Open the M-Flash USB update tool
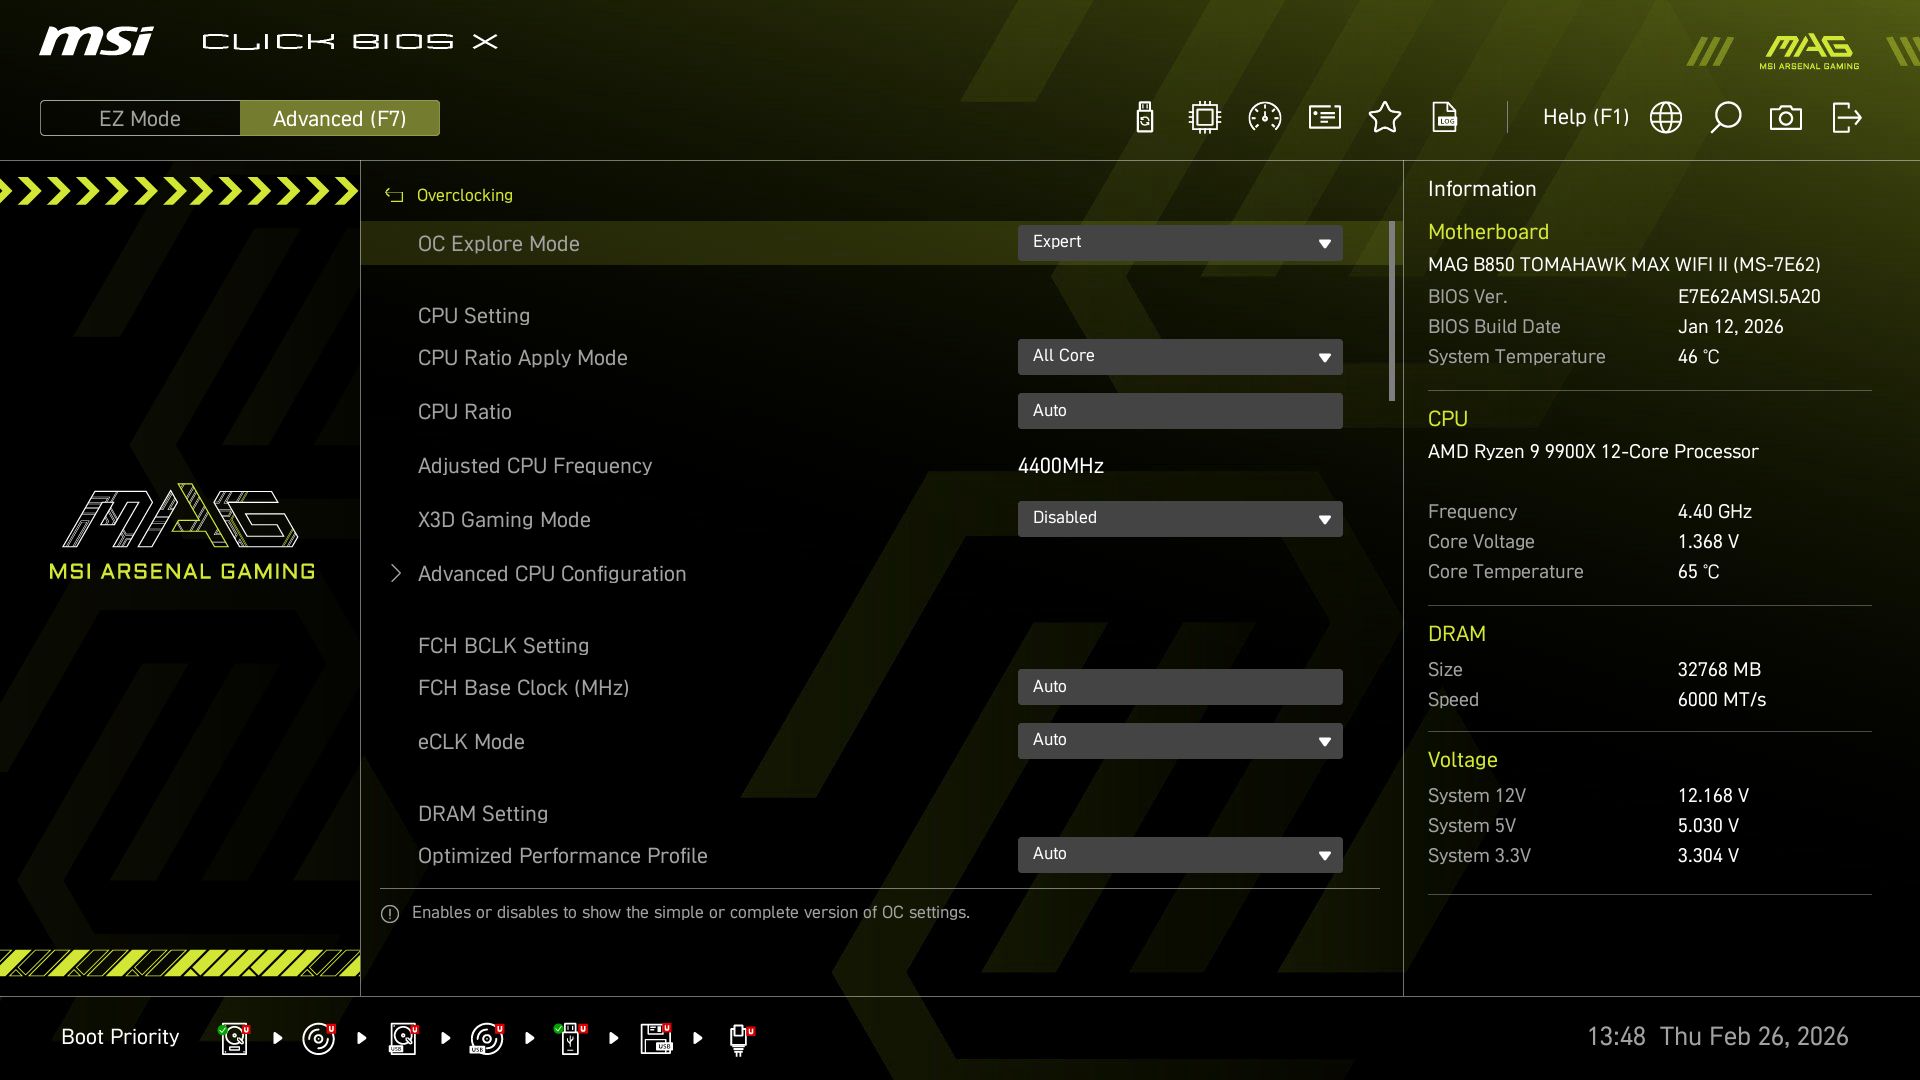This screenshot has height=1080, width=1920. 1143,117
